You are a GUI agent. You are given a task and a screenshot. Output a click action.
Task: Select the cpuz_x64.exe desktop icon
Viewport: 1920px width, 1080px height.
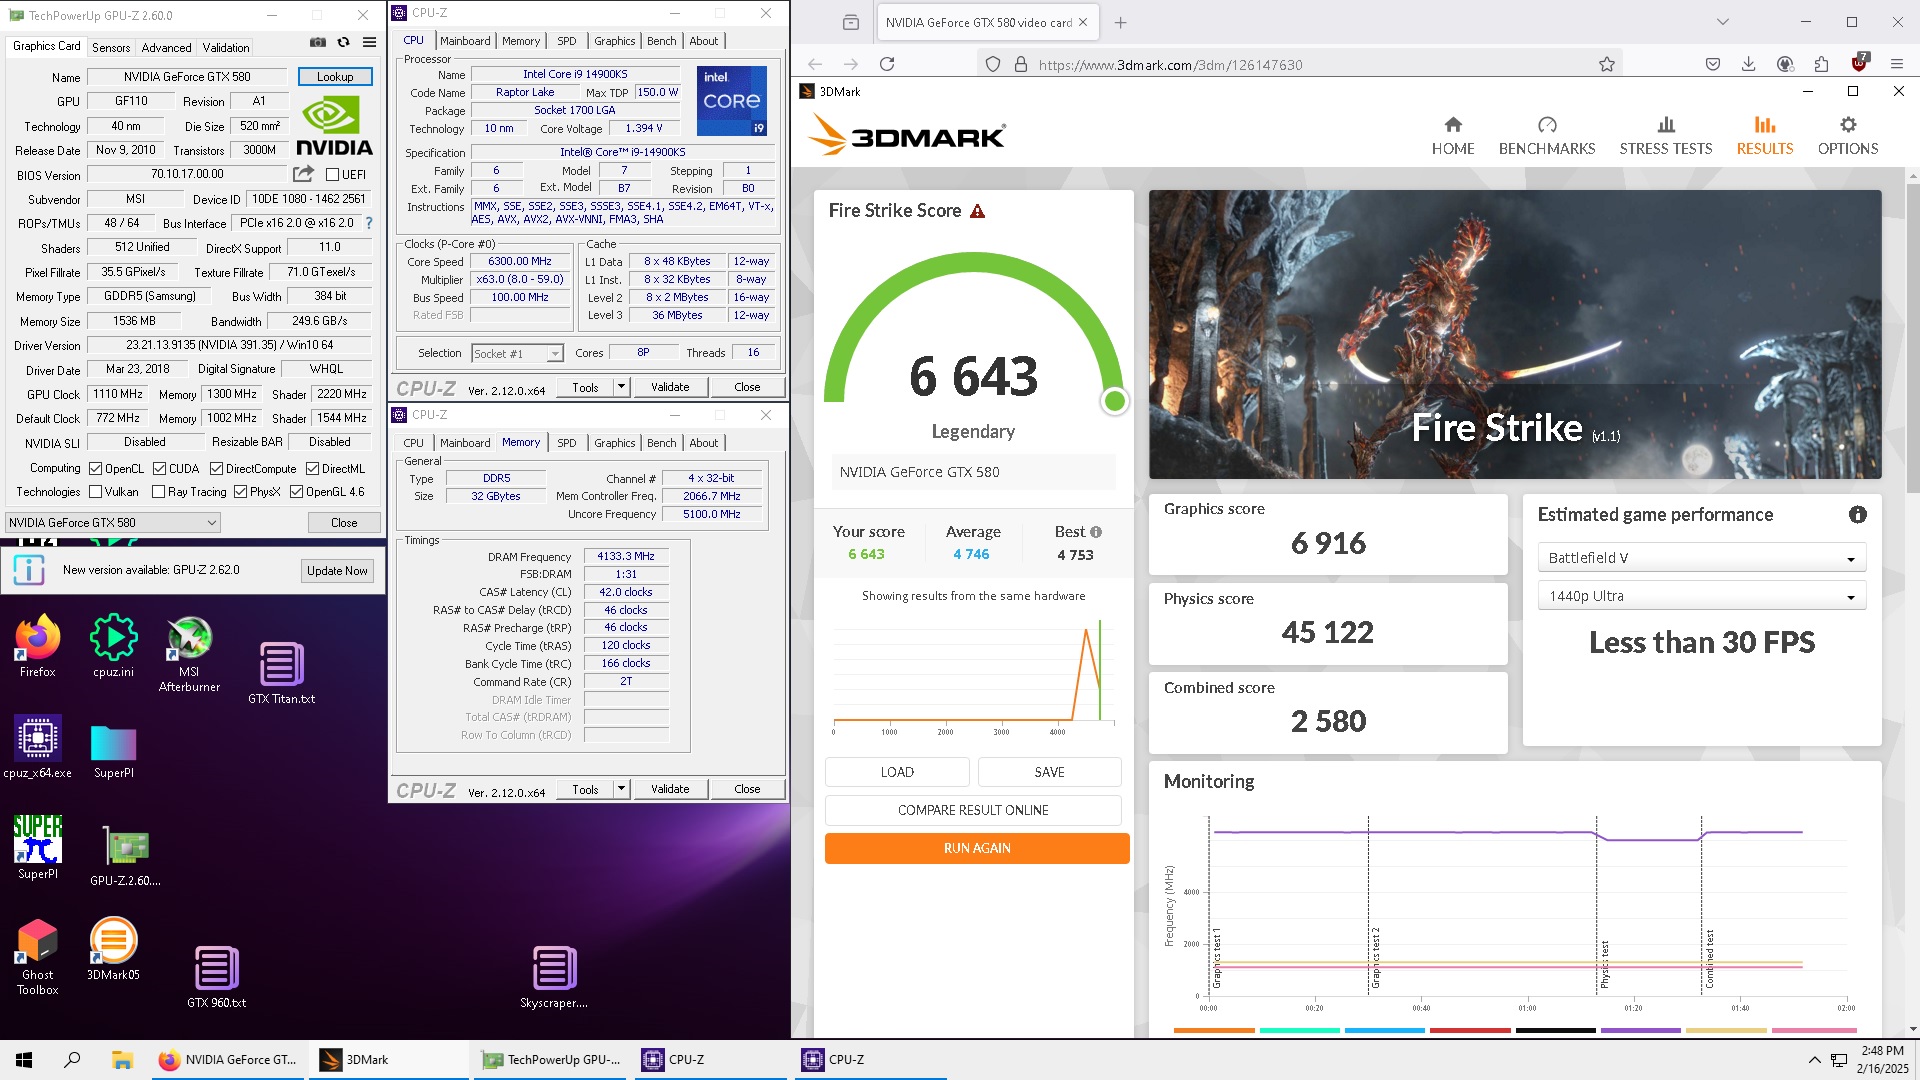38,747
